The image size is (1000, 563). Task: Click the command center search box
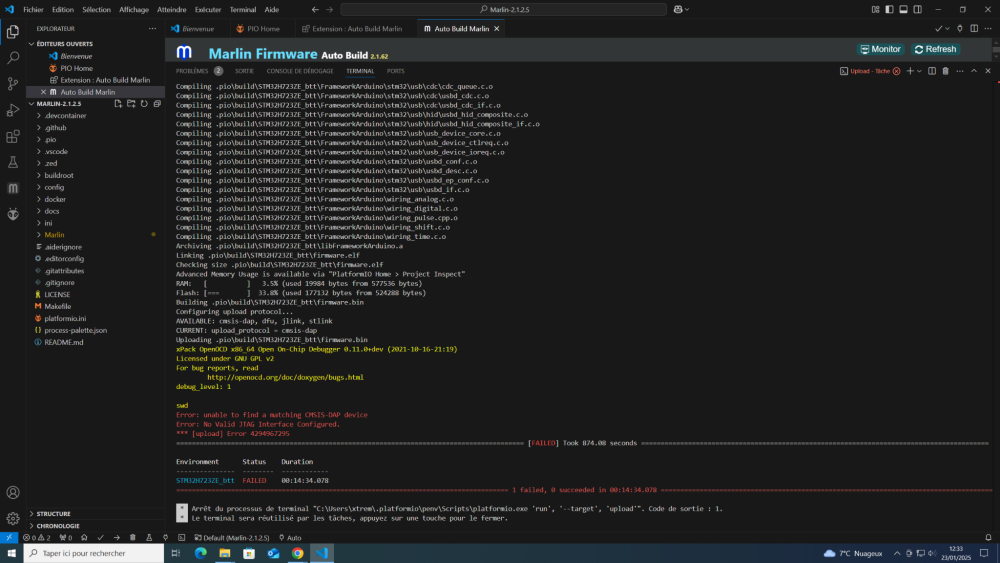[503, 10]
